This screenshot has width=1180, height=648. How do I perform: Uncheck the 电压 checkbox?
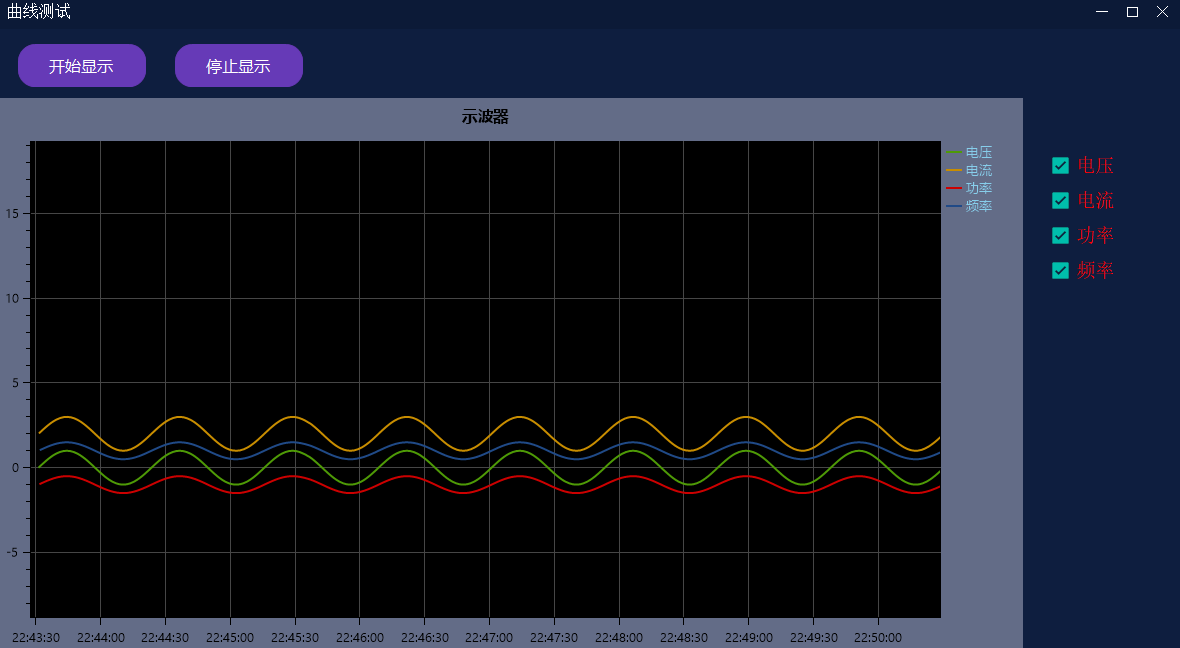pyautogui.click(x=1060, y=166)
